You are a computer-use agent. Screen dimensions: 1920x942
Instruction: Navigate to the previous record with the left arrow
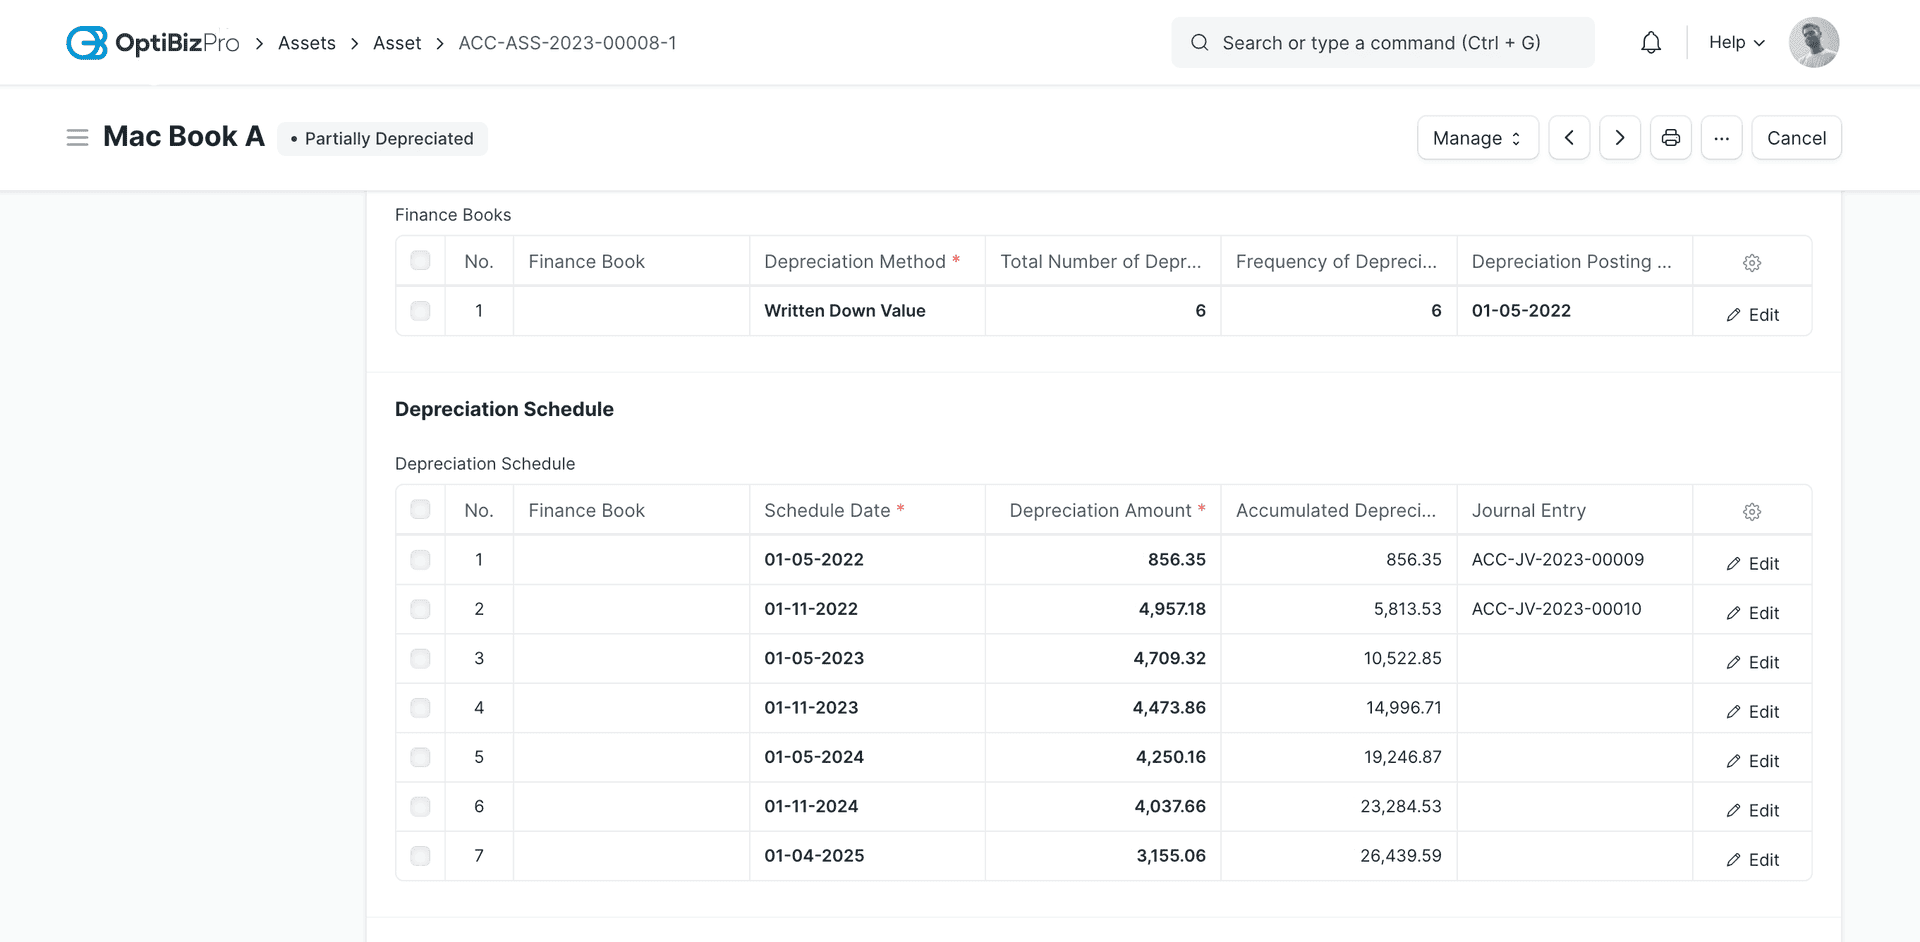[1569, 137]
